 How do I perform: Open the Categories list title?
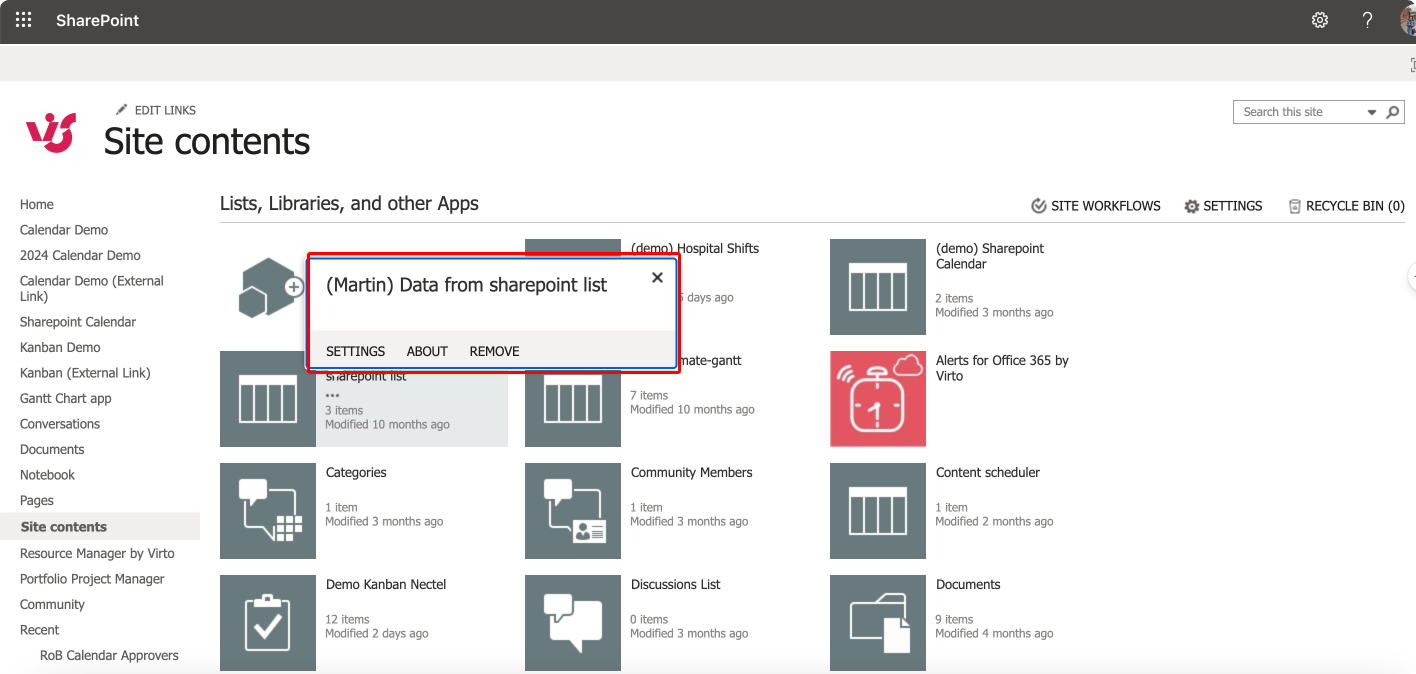pyautogui.click(x=356, y=472)
